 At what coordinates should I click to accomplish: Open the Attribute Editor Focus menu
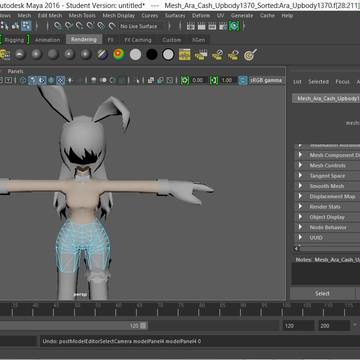pyautogui.click(x=342, y=82)
